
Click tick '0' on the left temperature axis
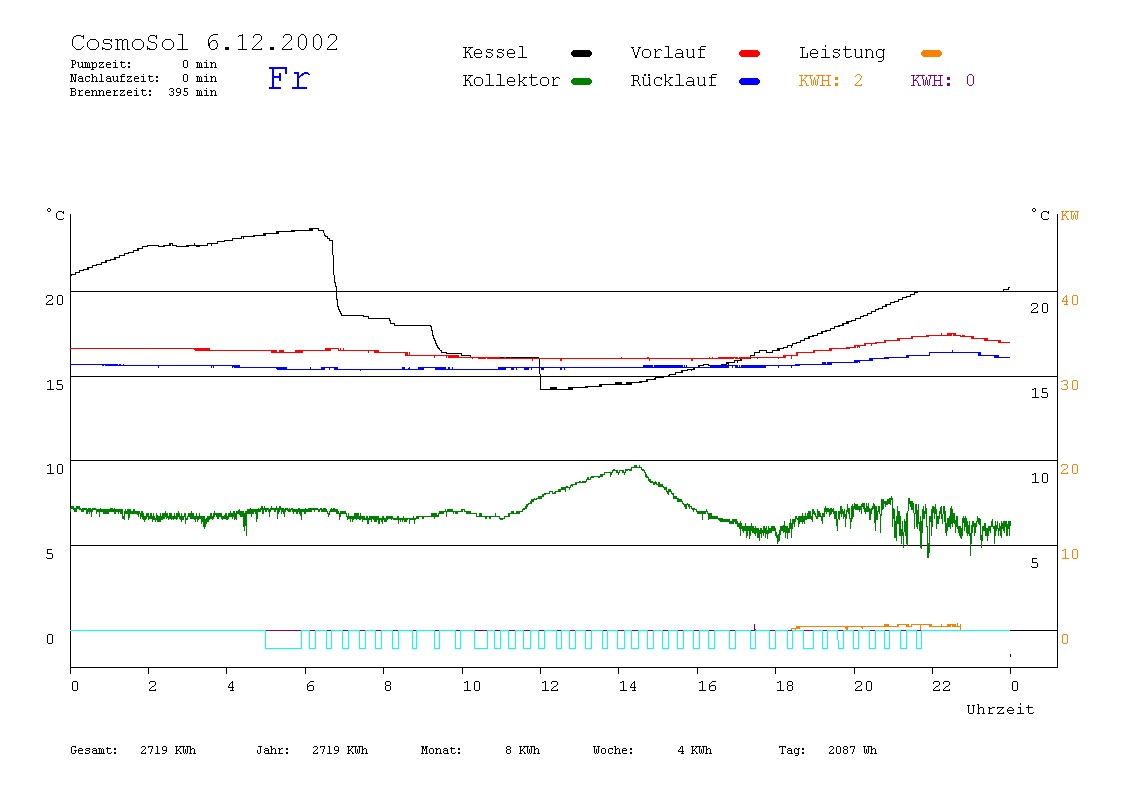point(50,639)
